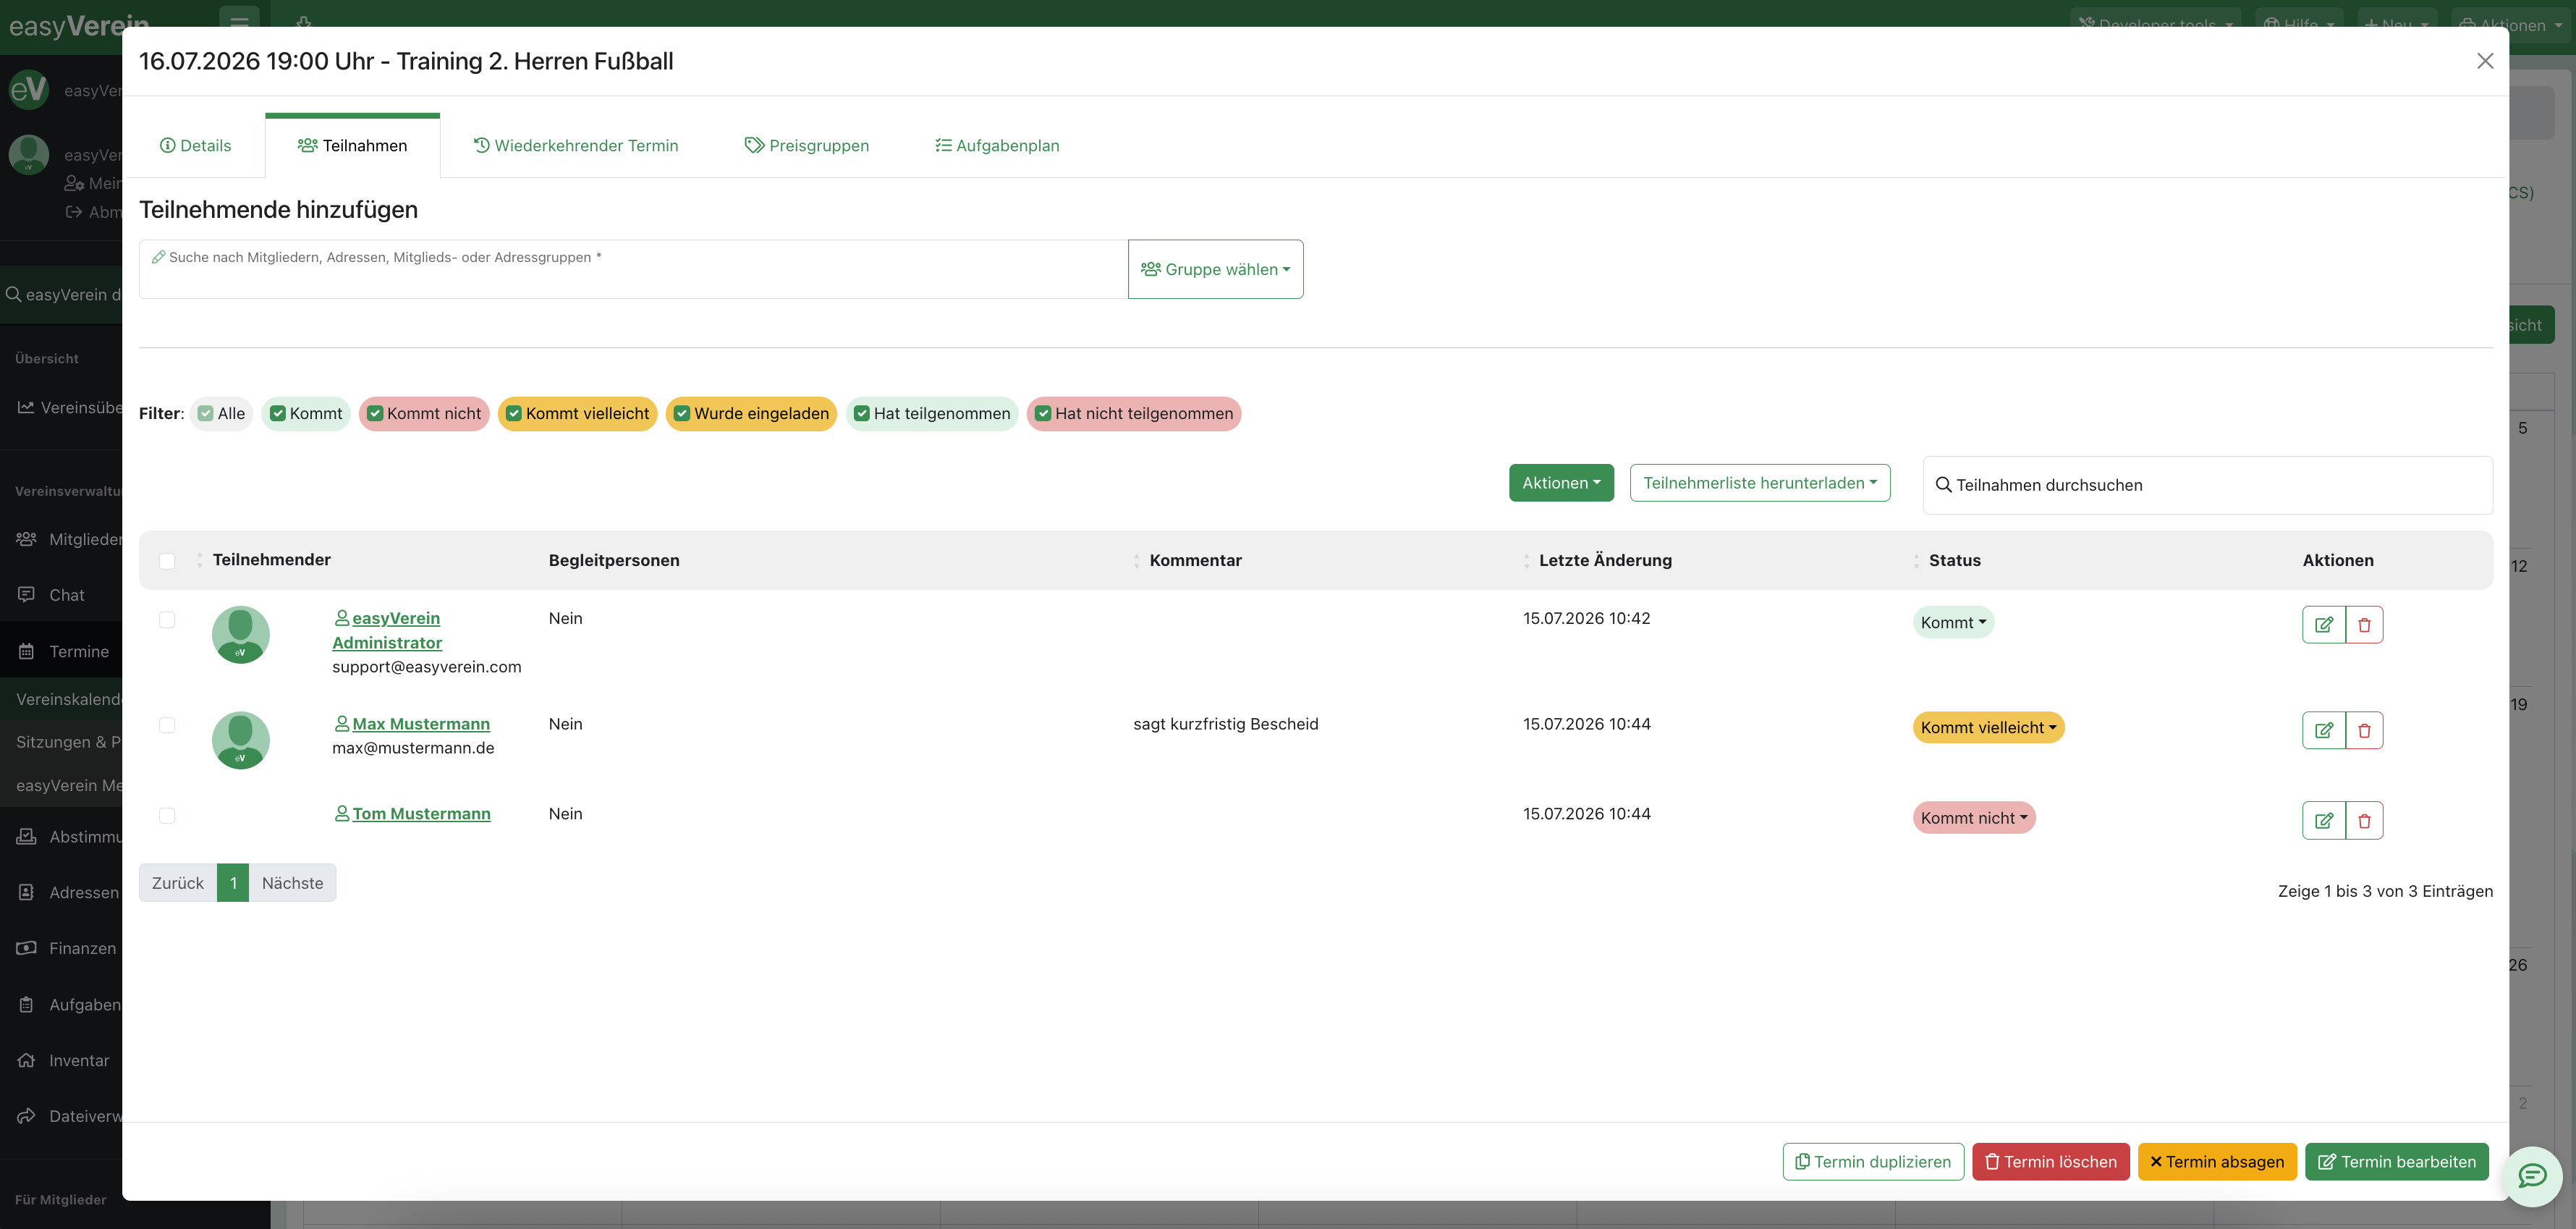Open the Preisgruppen tab

806,146
